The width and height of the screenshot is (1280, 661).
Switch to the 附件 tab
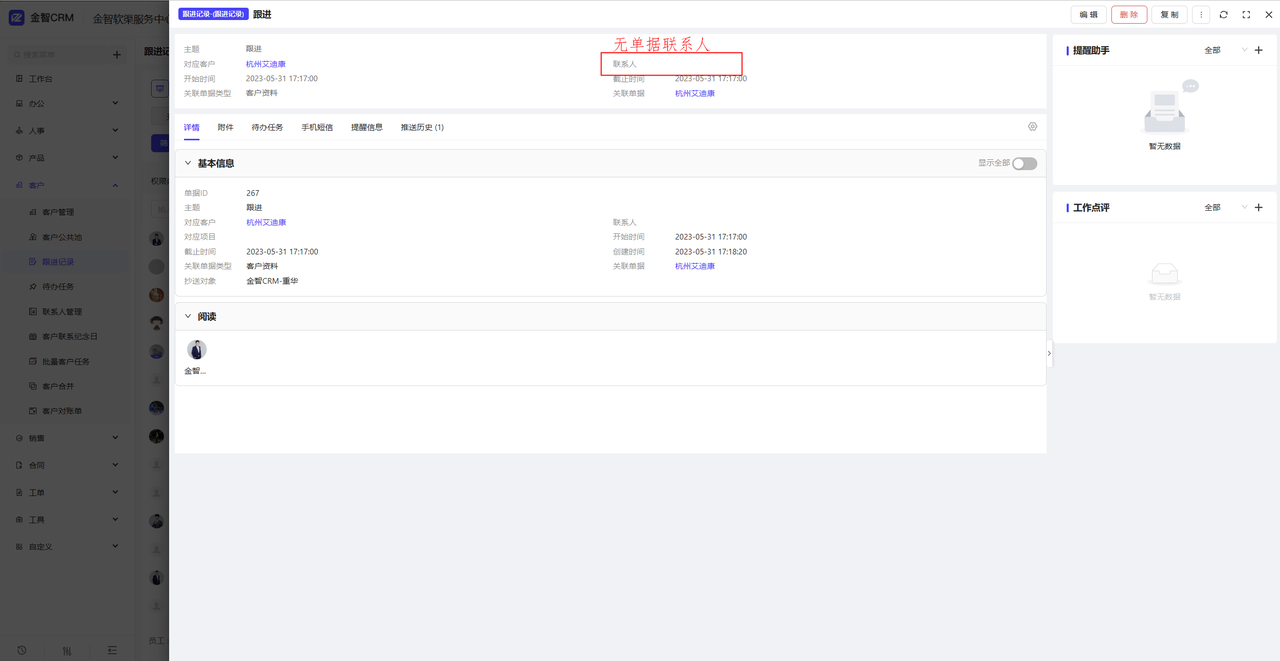(225, 128)
